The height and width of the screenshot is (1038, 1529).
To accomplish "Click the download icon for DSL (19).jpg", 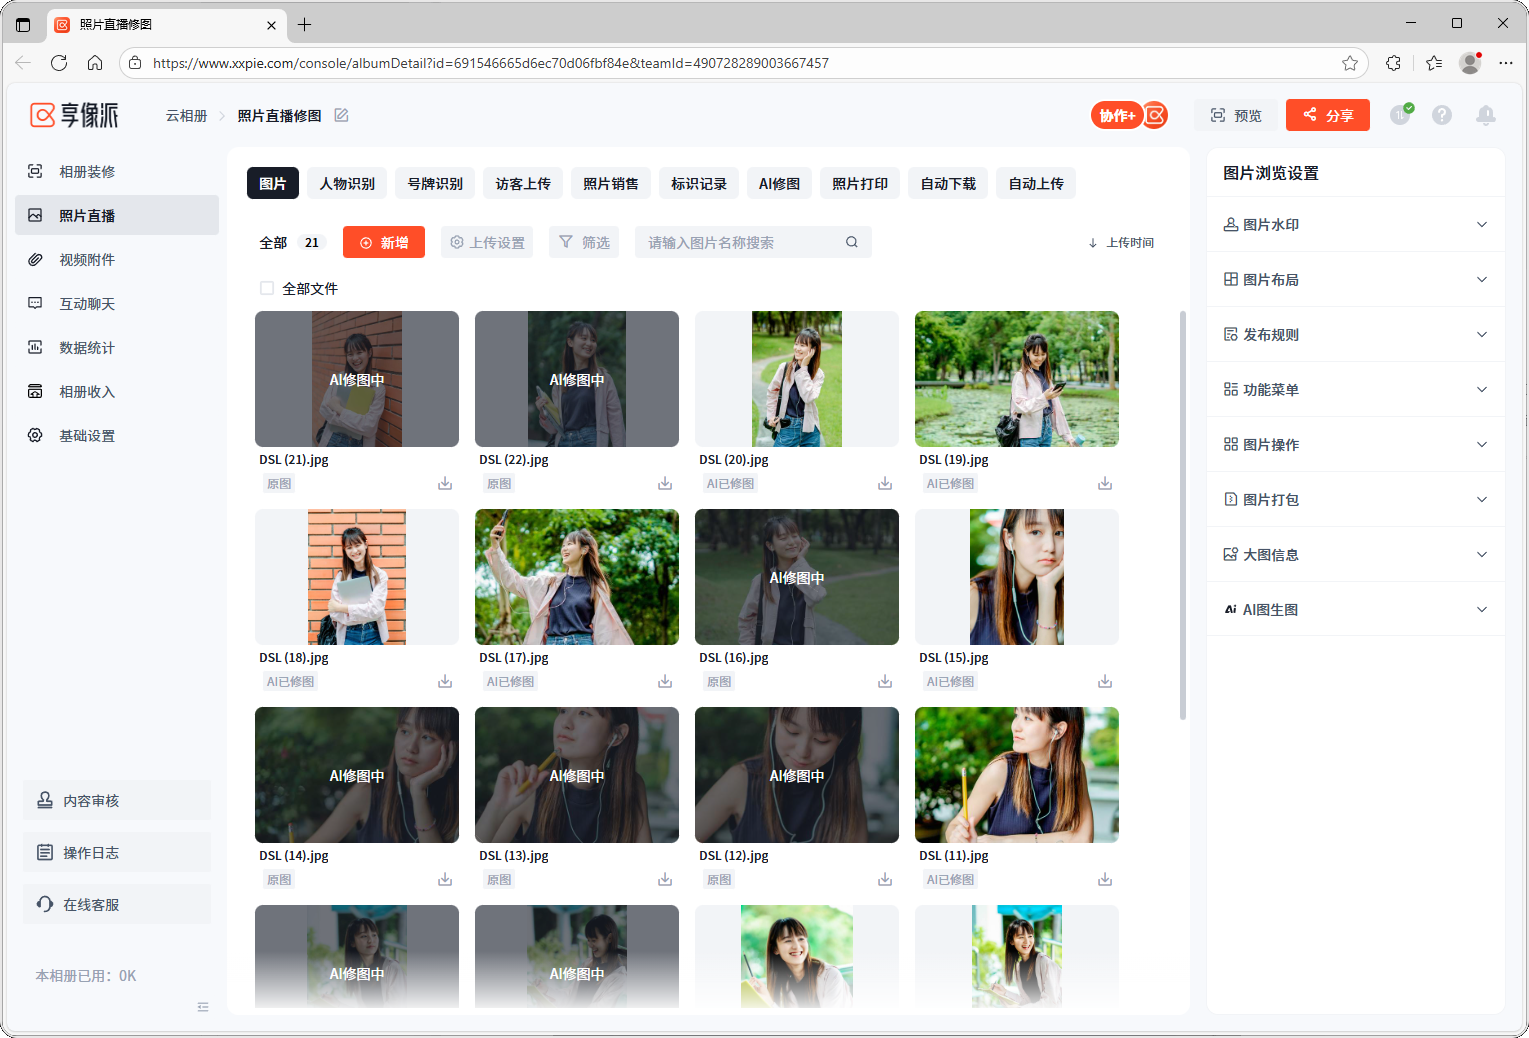I will click(1105, 484).
